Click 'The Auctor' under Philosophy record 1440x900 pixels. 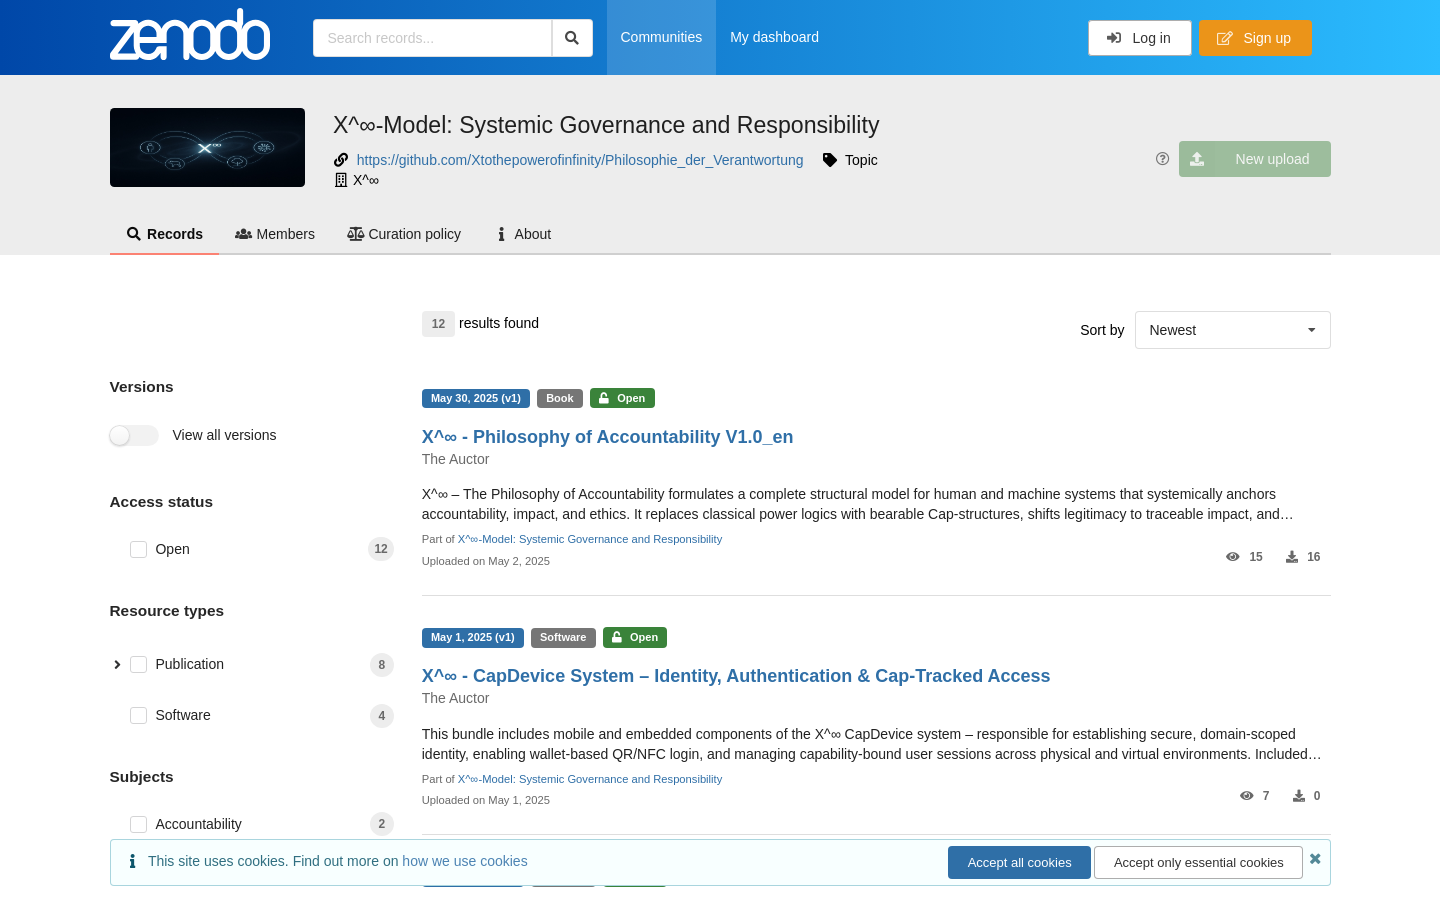[x=455, y=459]
